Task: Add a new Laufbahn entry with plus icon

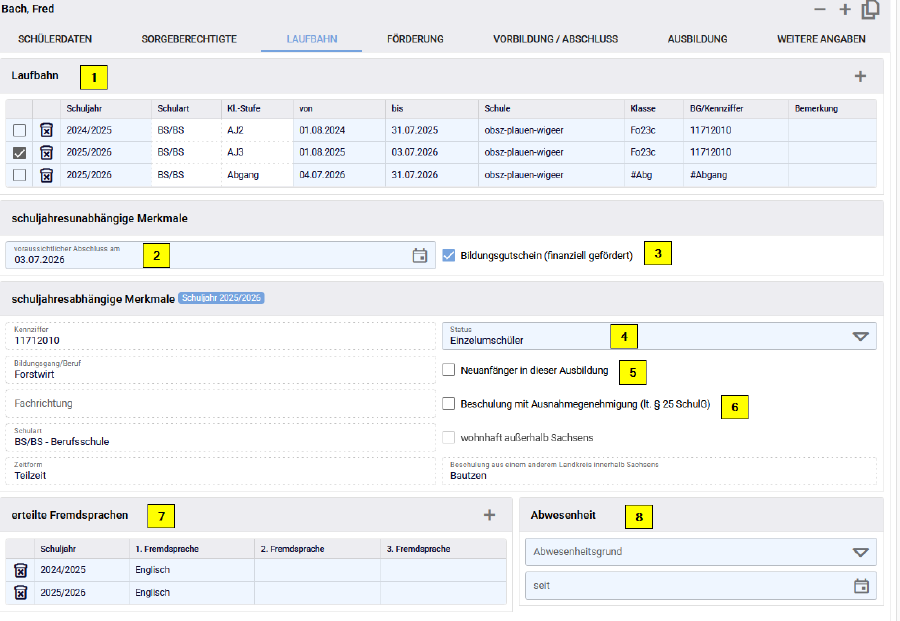Action: tap(860, 76)
